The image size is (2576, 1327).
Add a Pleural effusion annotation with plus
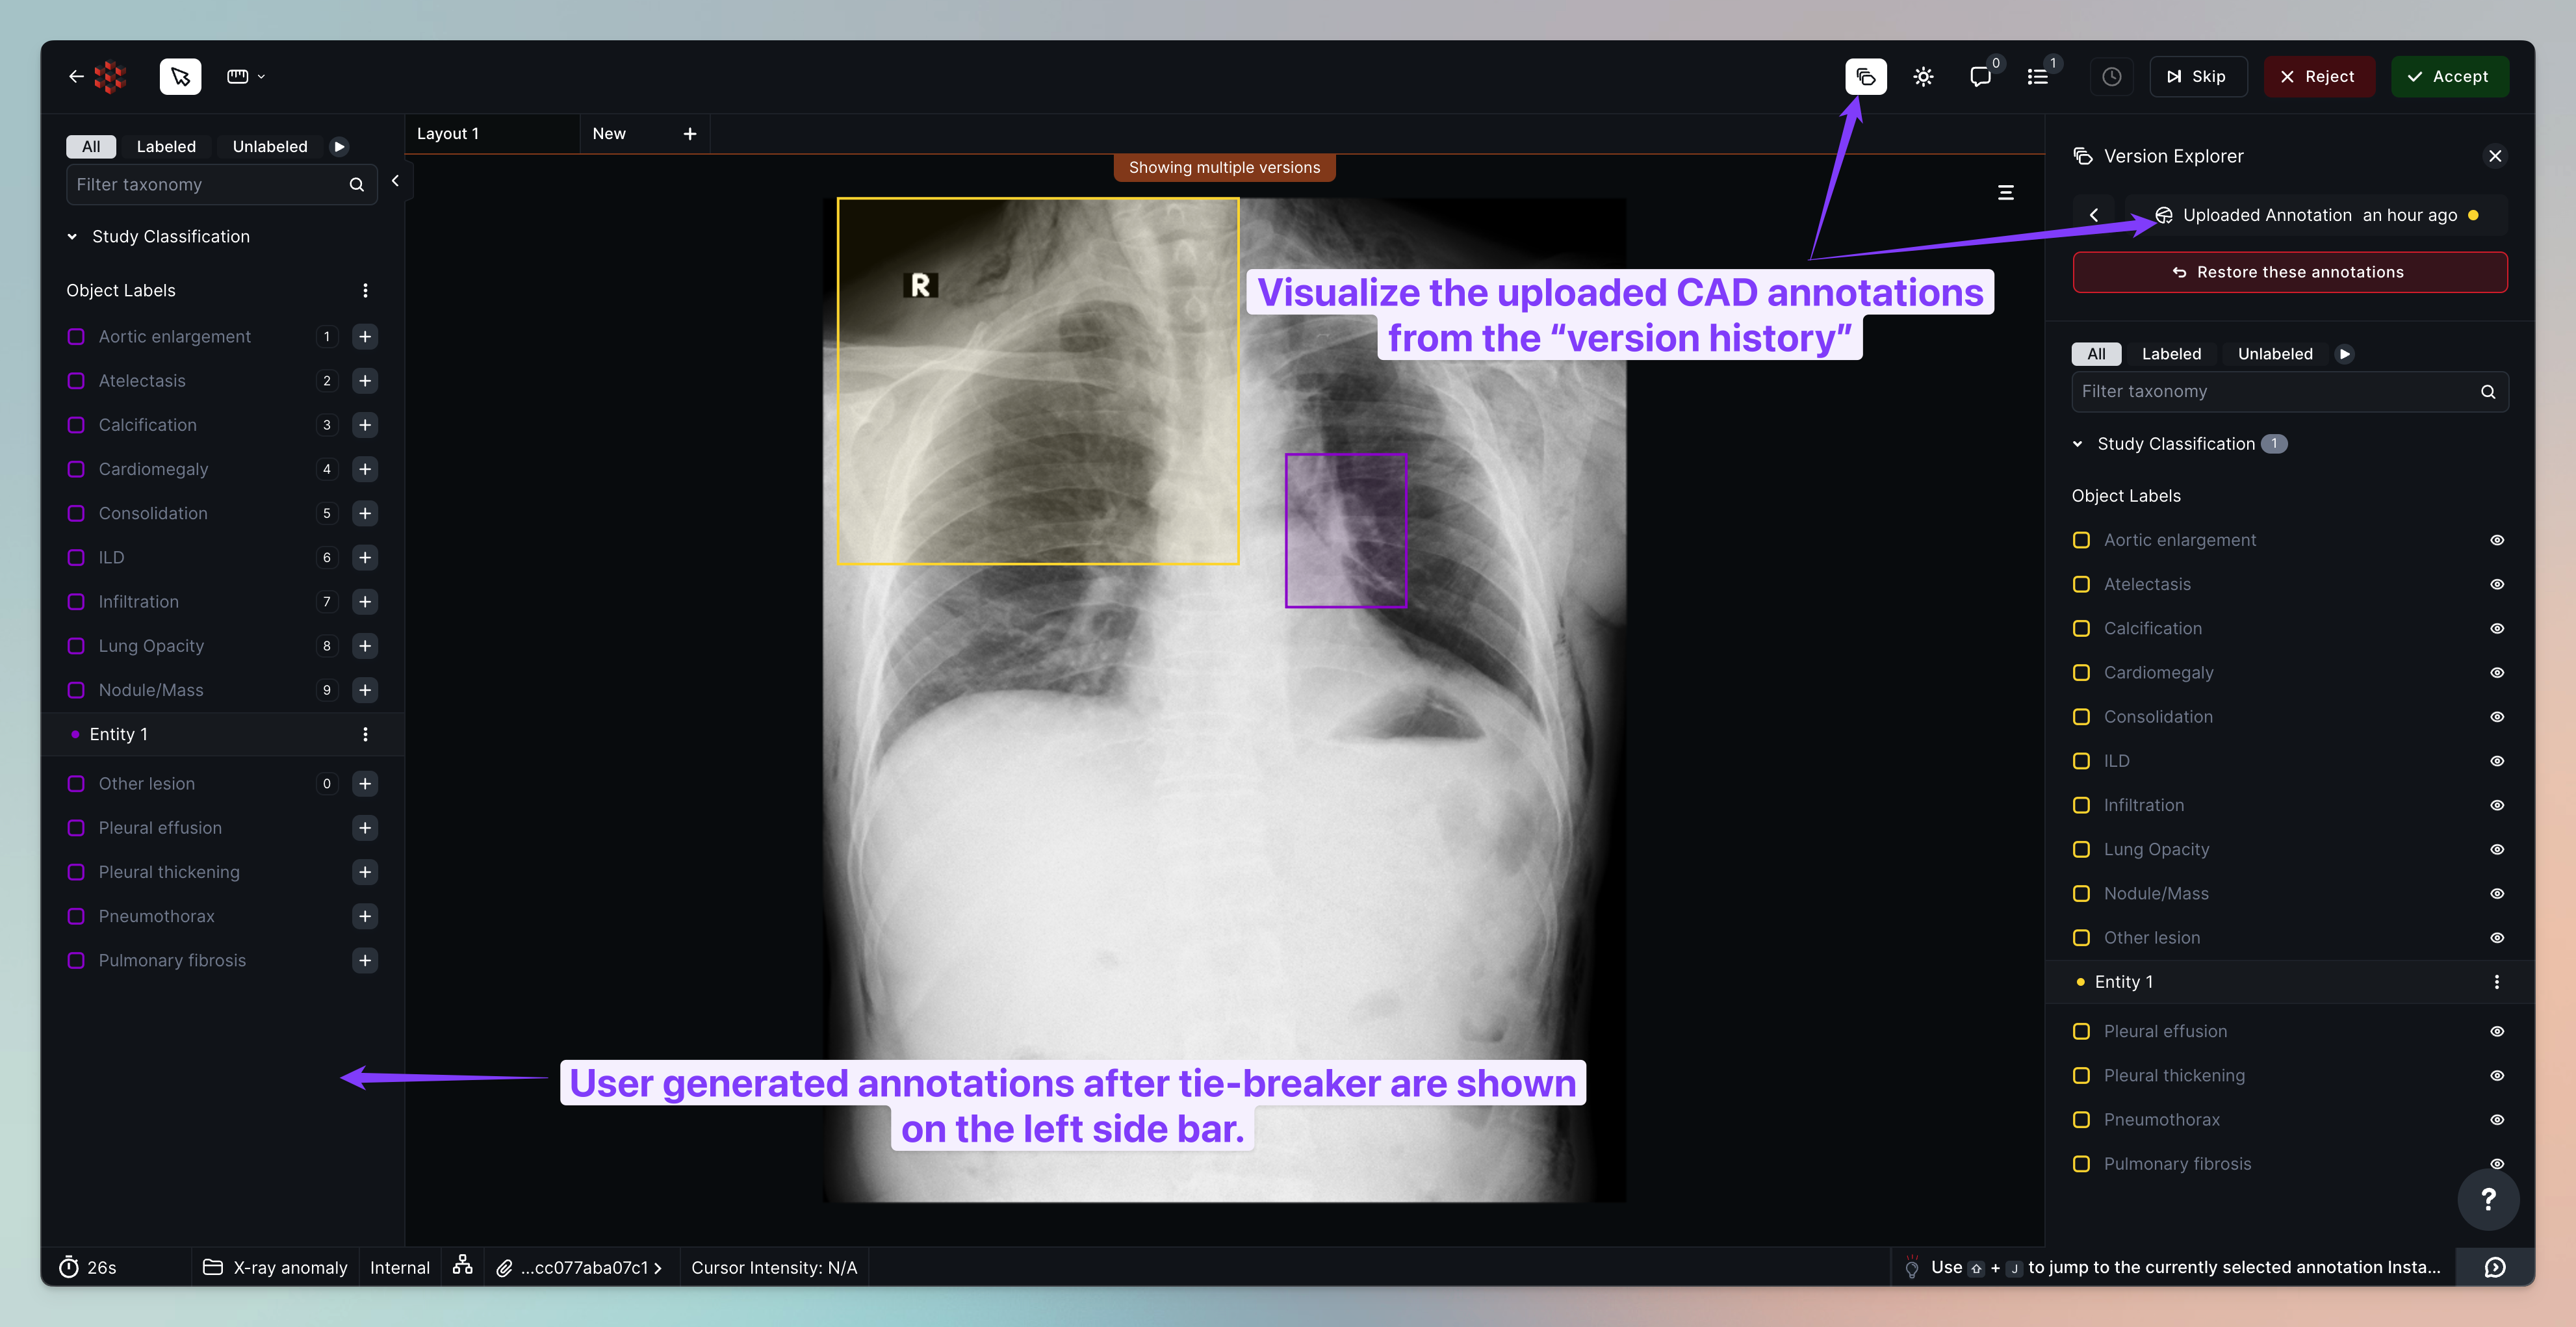pos(365,828)
